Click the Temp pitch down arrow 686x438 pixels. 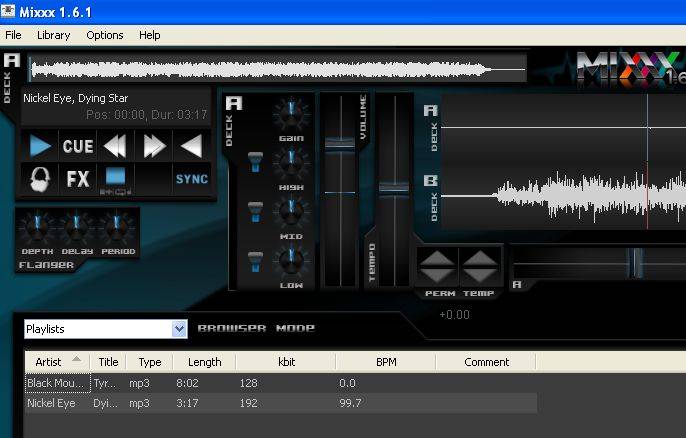[x=480, y=275]
